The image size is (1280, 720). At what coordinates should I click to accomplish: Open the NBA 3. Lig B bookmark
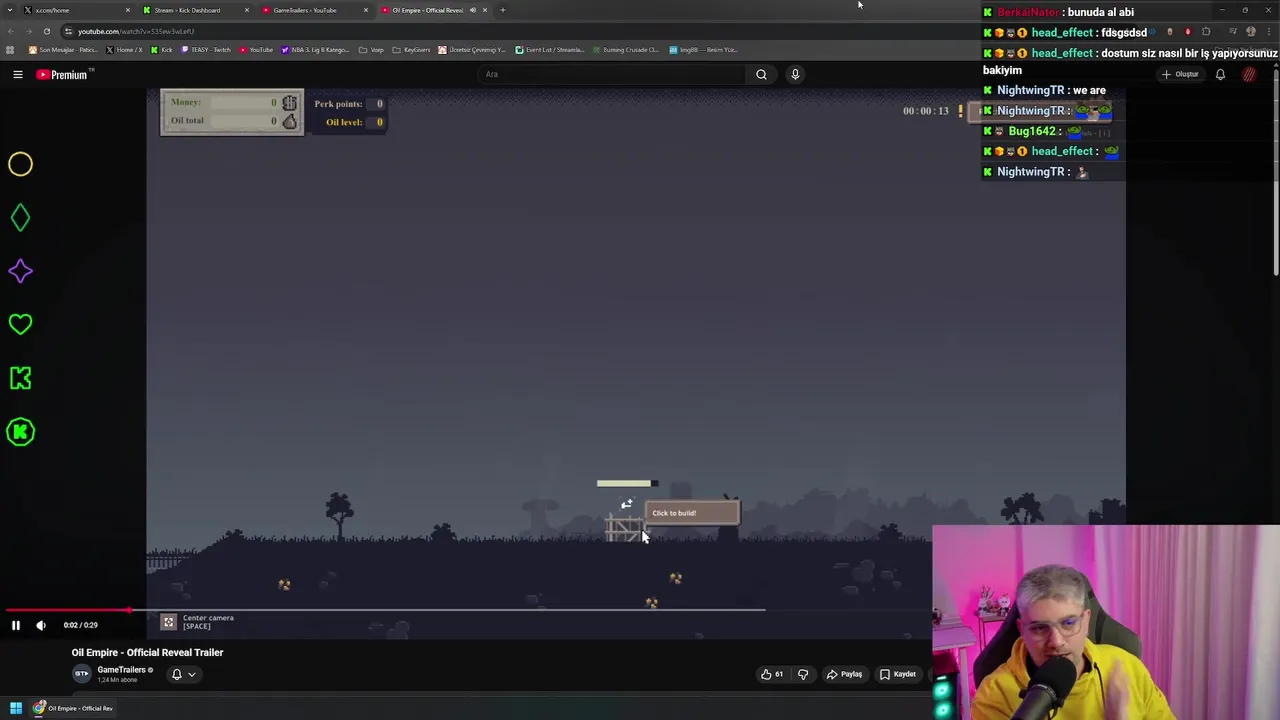click(315, 50)
